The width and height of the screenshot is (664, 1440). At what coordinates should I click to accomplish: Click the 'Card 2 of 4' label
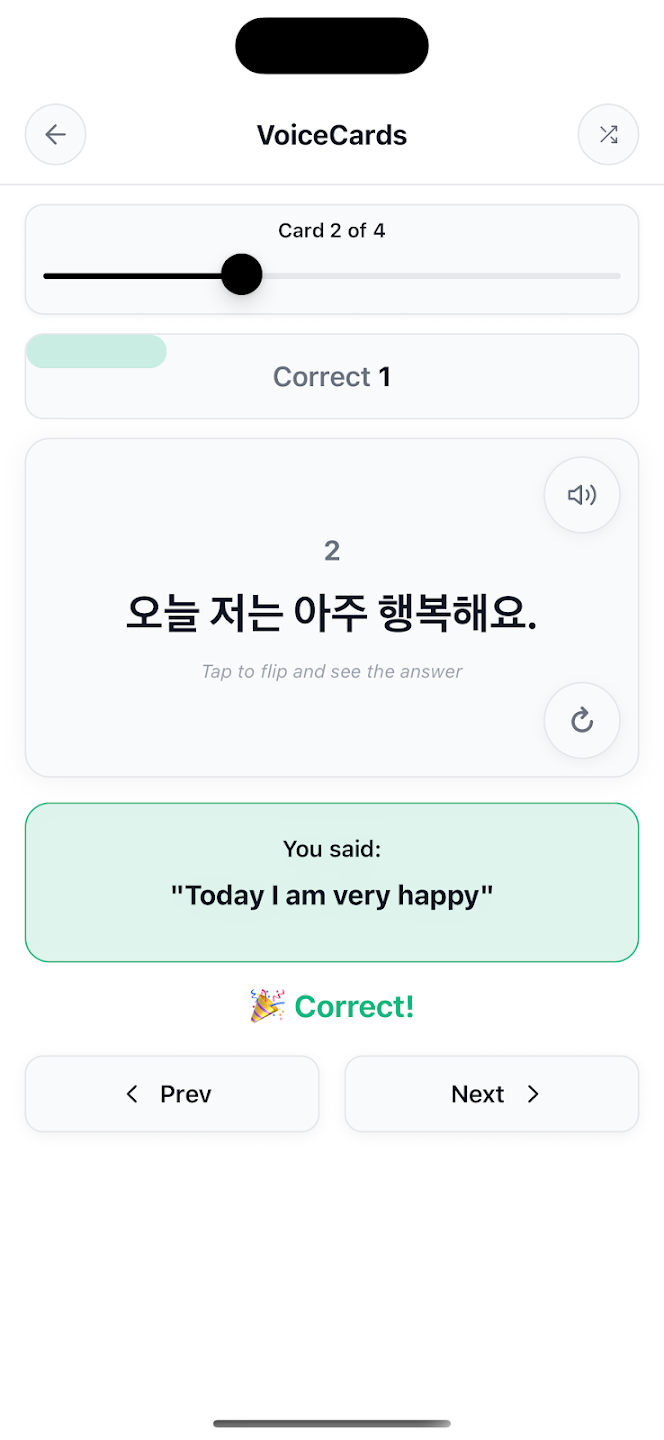tap(332, 230)
